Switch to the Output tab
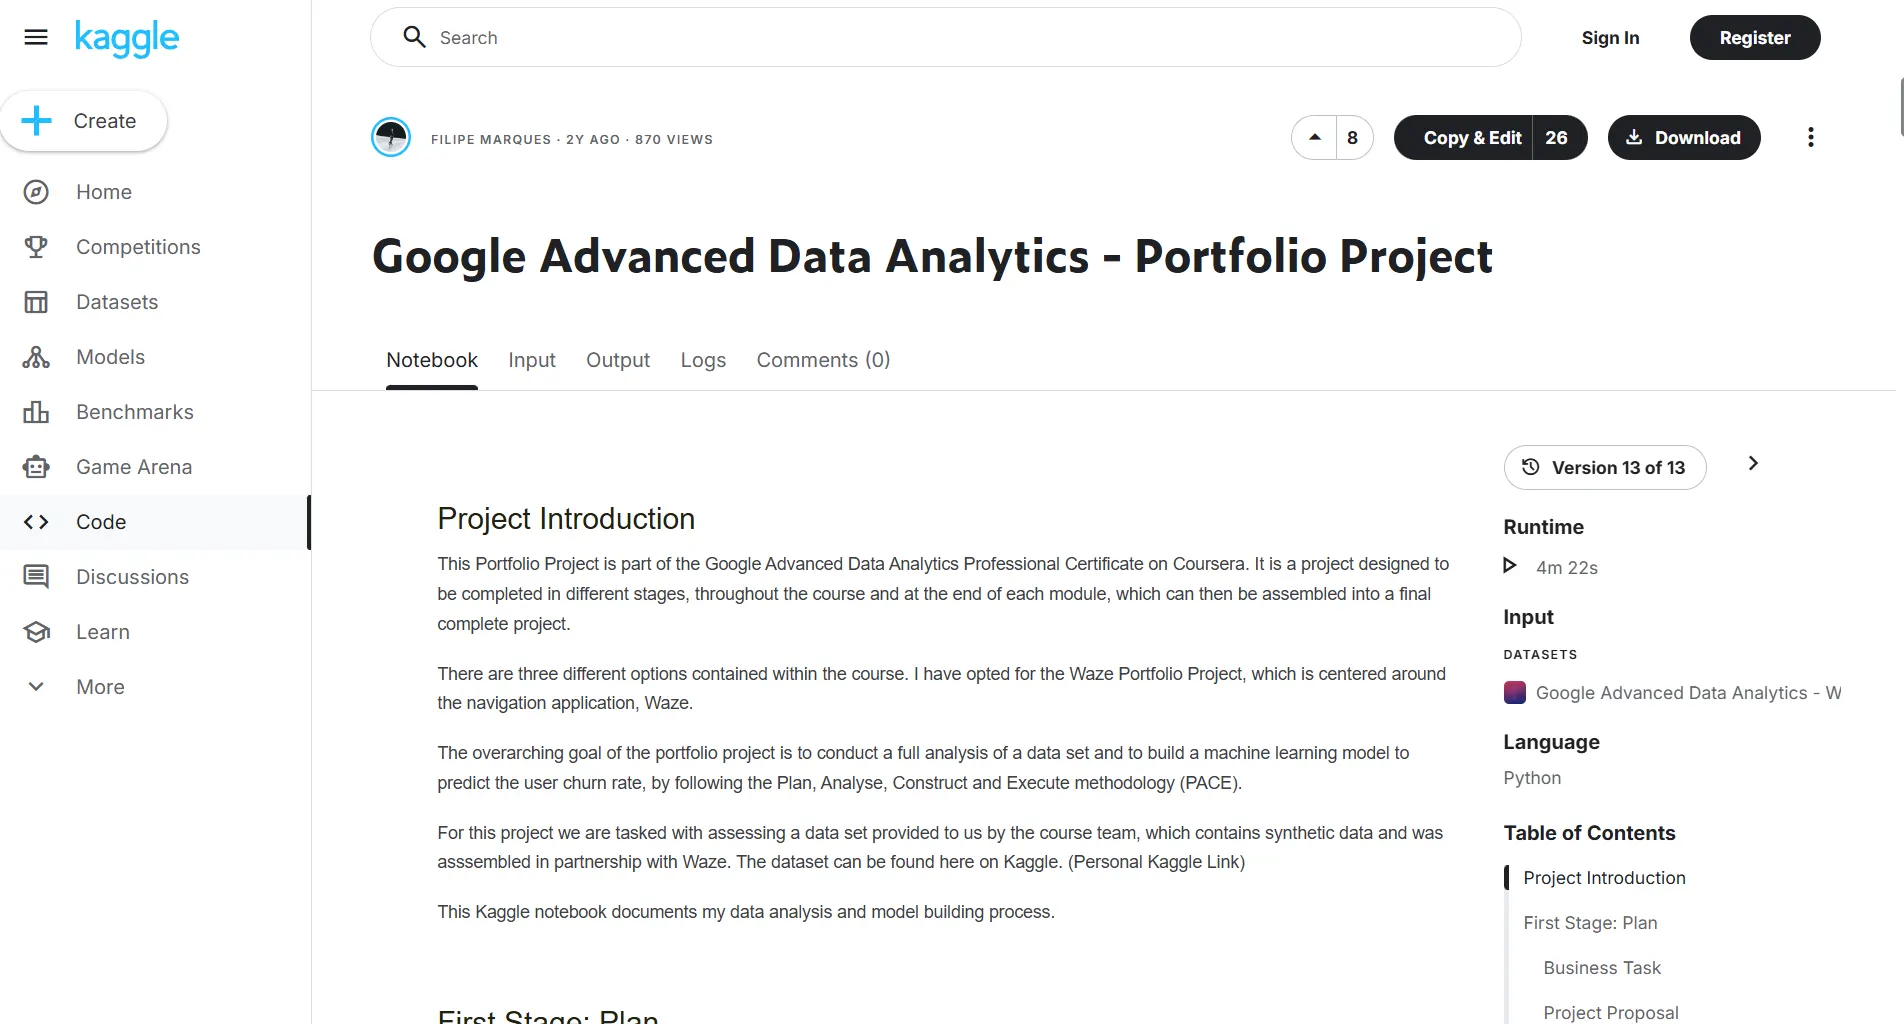The height and width of the screenshot is (1024, 1904). click(617, 360)
